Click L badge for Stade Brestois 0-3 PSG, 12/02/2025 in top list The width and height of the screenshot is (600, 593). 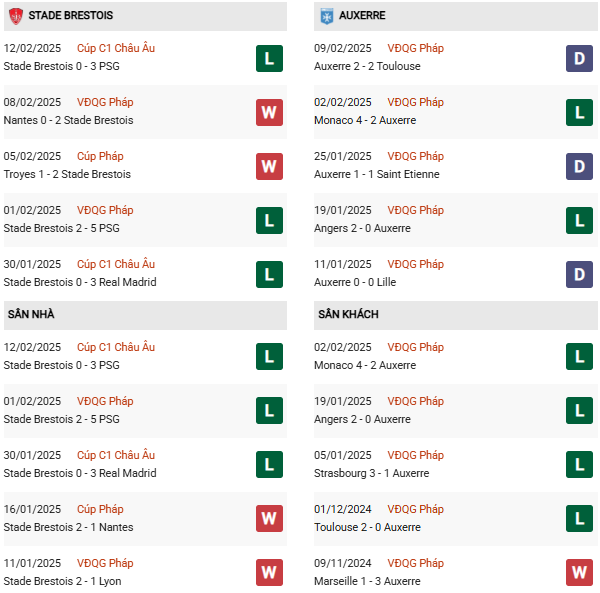[269, 58]
